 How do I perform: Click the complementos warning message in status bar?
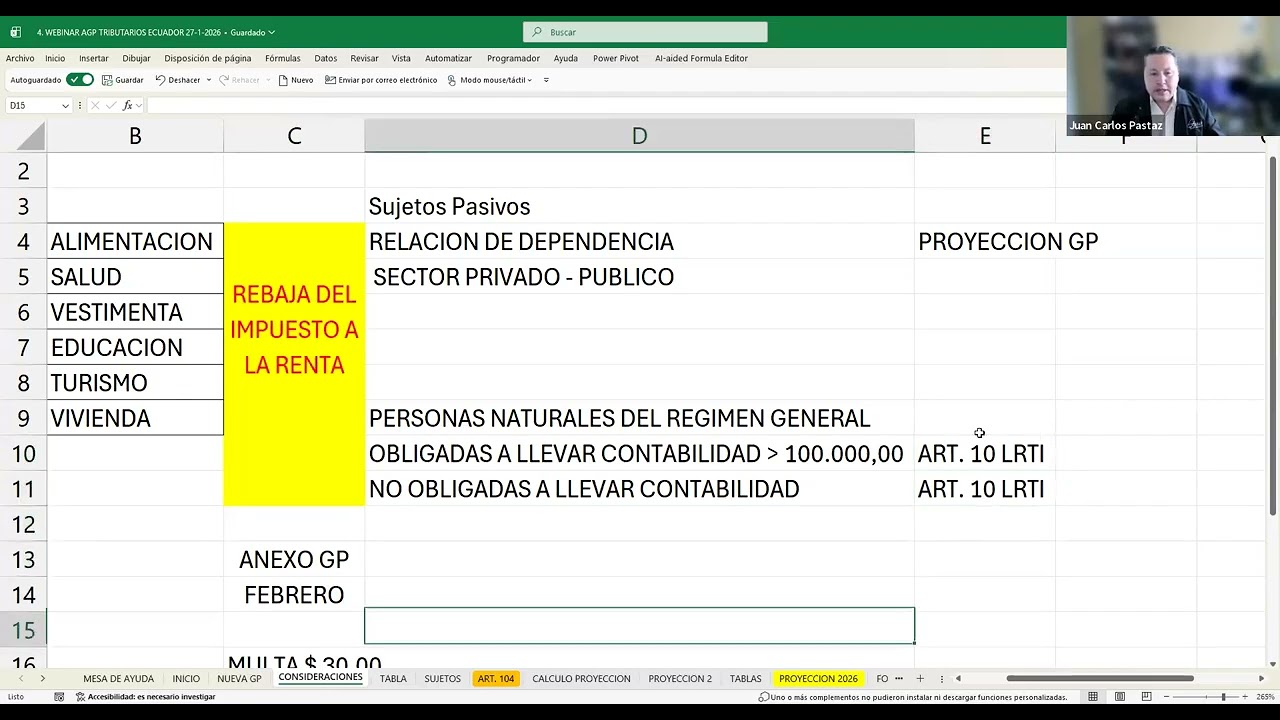pyautogui.click(x=913, y=697)
